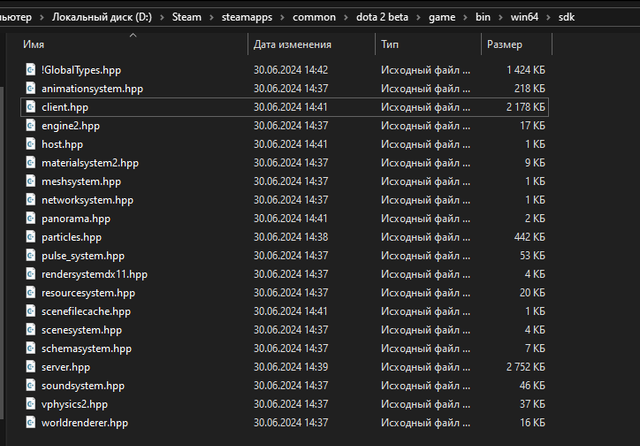Expand chevron after Steam breadcrumb

click(x=211, y=18)
